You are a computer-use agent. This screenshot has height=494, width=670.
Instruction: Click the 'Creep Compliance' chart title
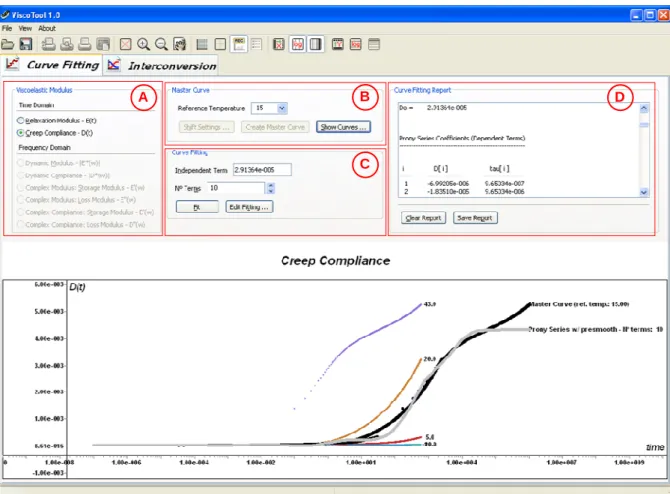click(x=335, y=261)
